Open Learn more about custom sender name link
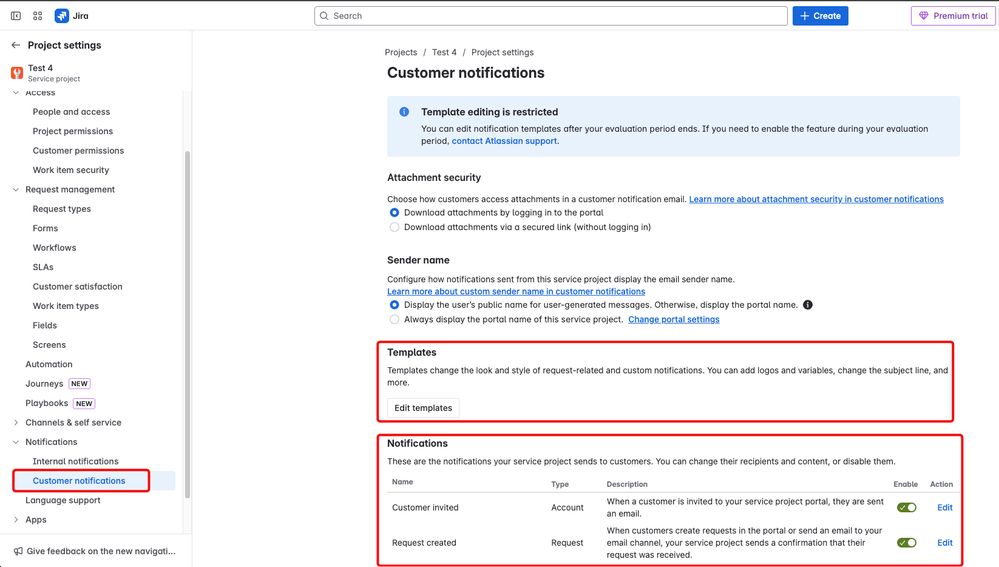Viewport: 999px width, 567px height. [516, 291]
